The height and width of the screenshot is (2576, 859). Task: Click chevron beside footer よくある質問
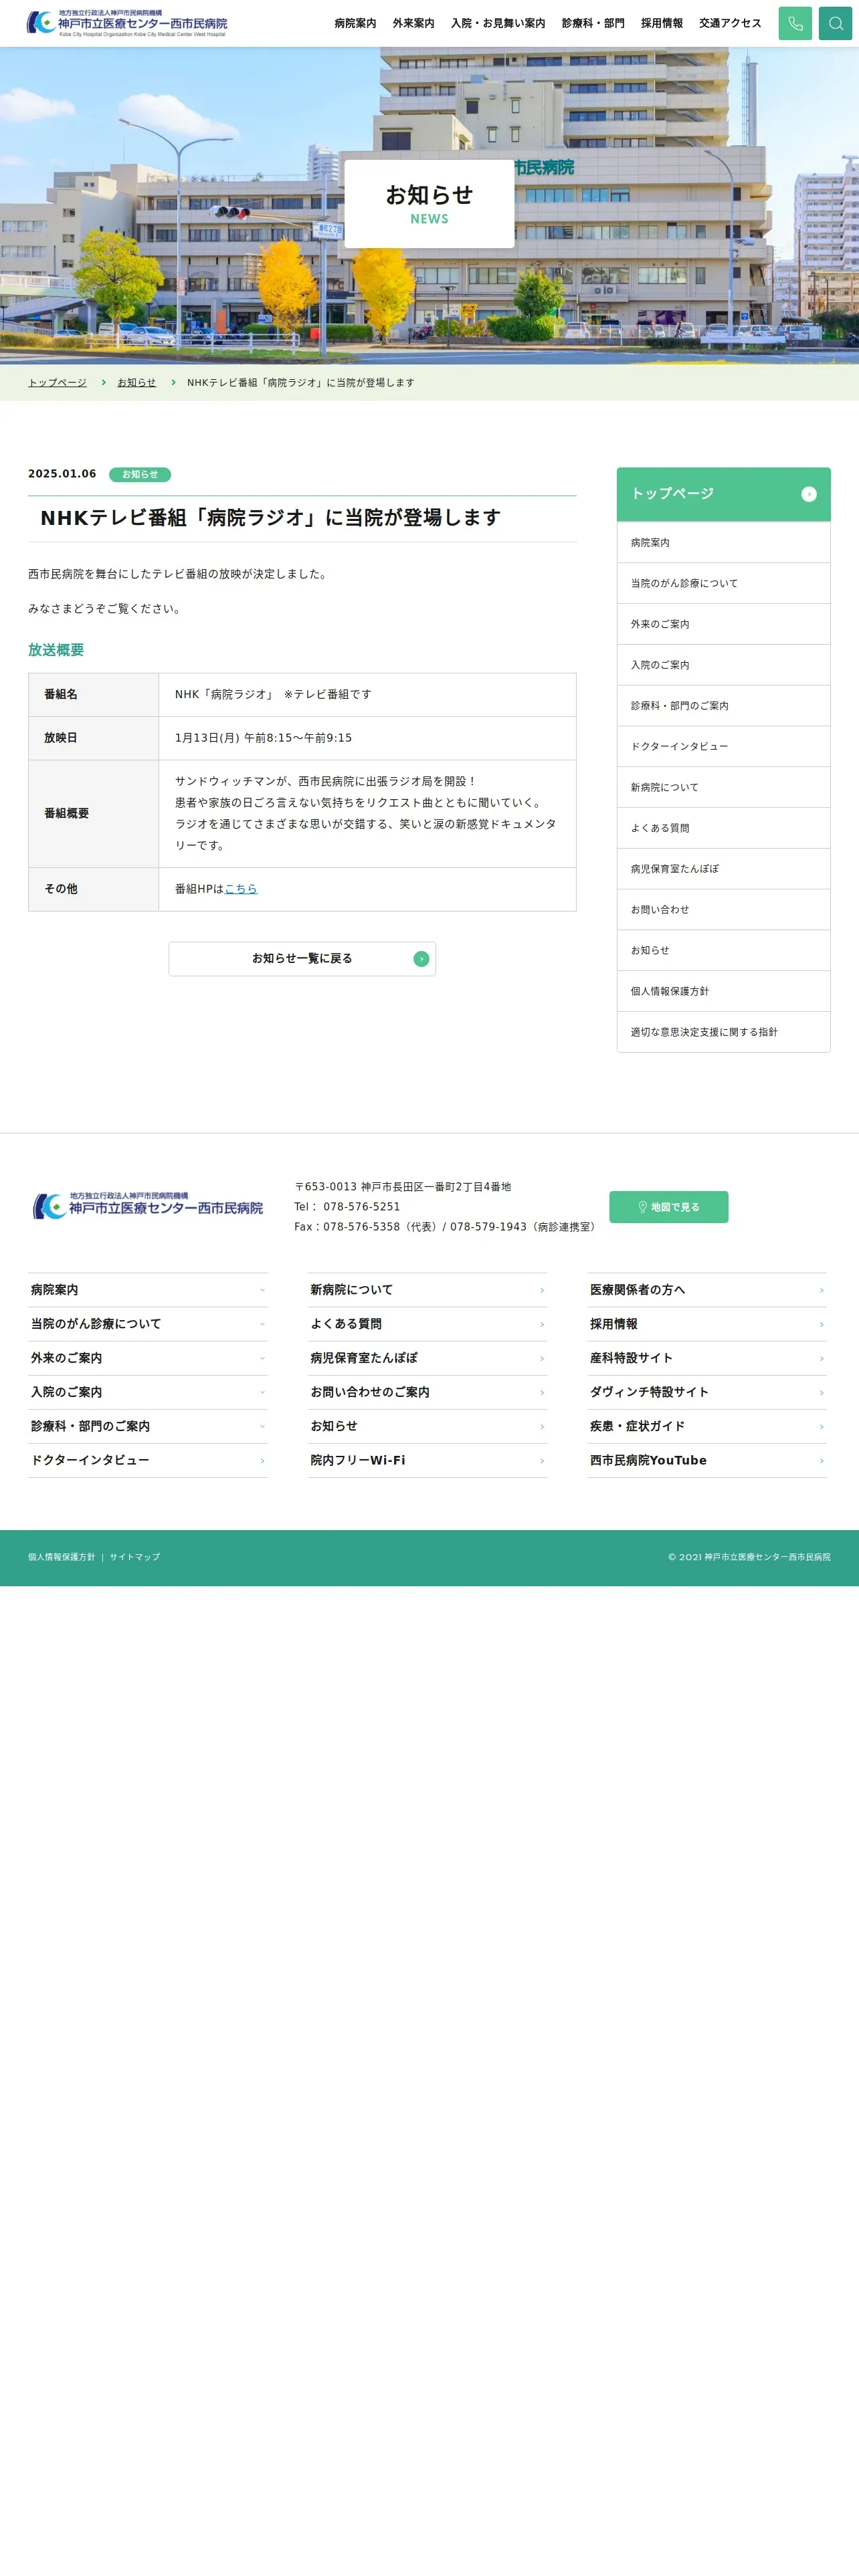click(x=542, y=1324)
